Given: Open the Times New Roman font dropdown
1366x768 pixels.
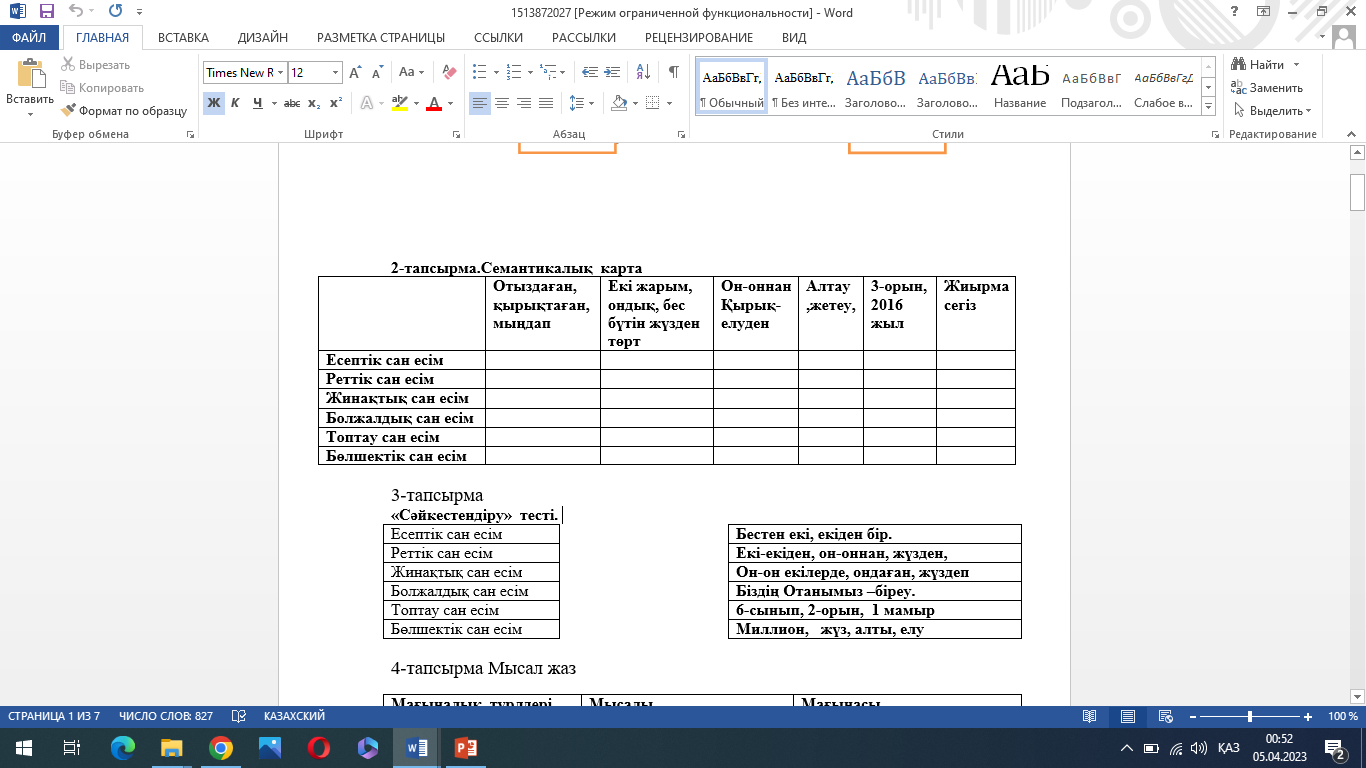Looking at the screenshot, I should [280, 73].
